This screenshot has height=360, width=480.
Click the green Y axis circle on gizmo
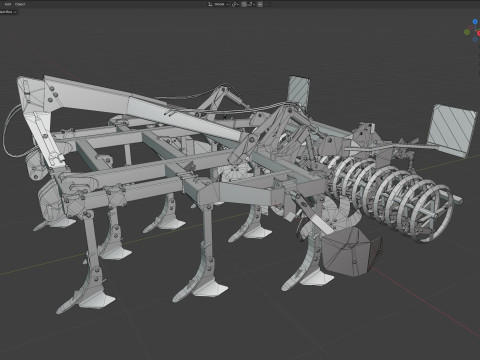coord(467,32)
